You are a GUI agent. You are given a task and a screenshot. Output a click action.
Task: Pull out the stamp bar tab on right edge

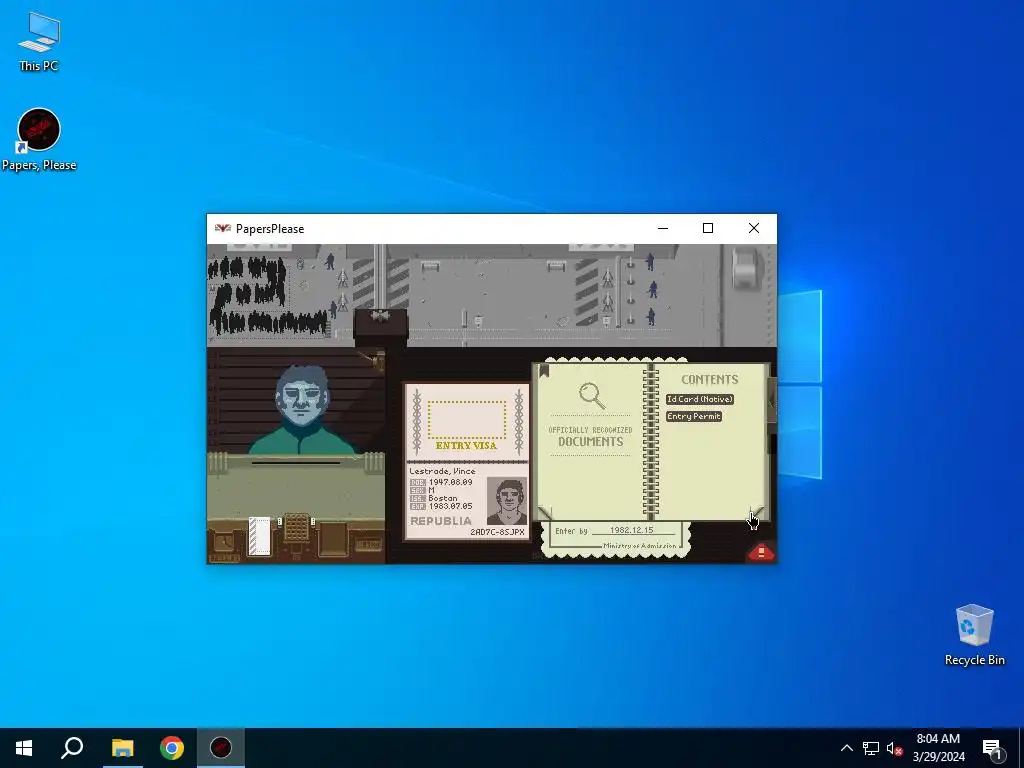coord(771,404)
